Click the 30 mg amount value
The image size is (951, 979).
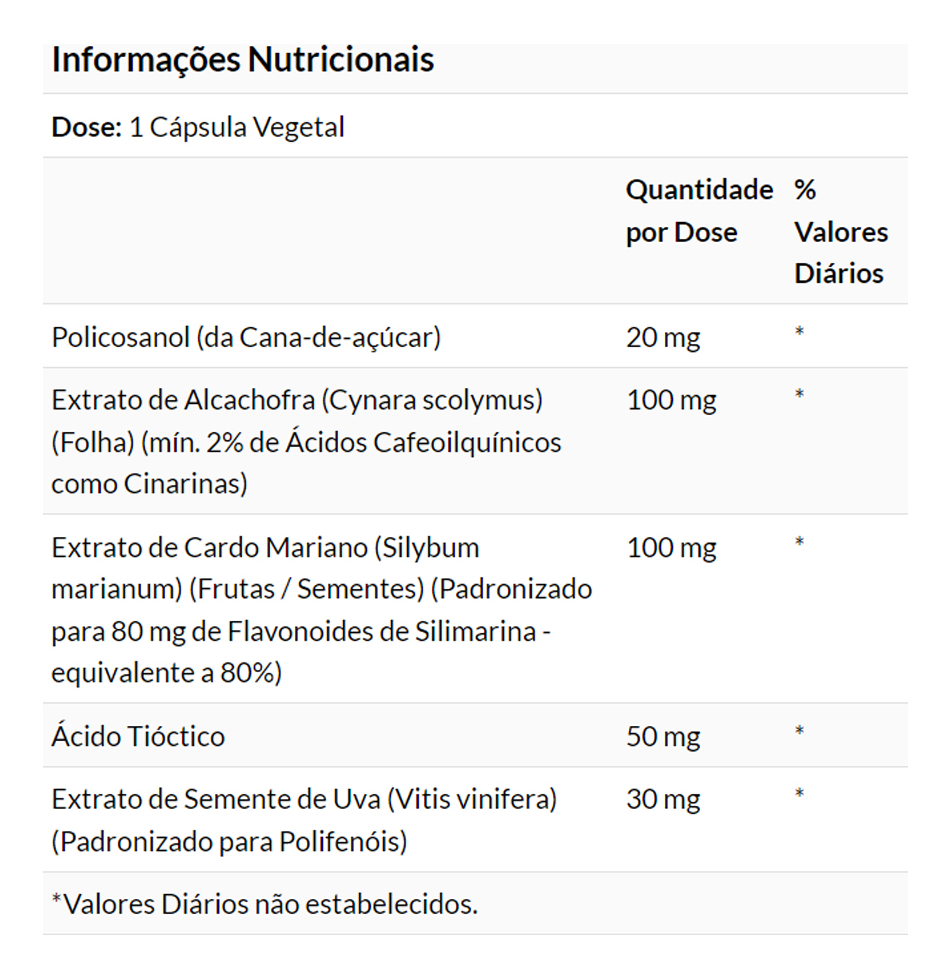pyautogui.click(x=663, y=800)
